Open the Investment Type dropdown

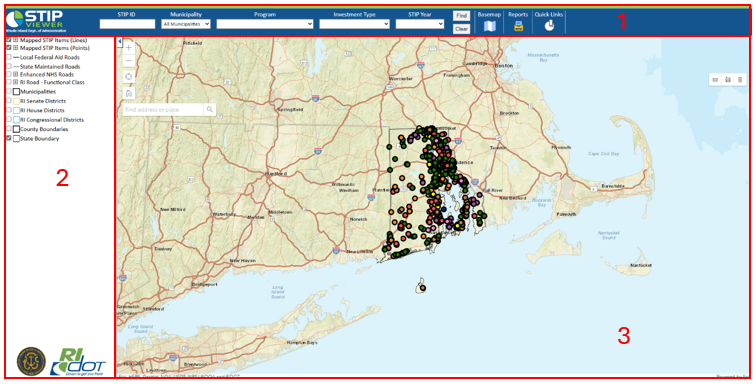pyautogui.click(x=354, y=24)
